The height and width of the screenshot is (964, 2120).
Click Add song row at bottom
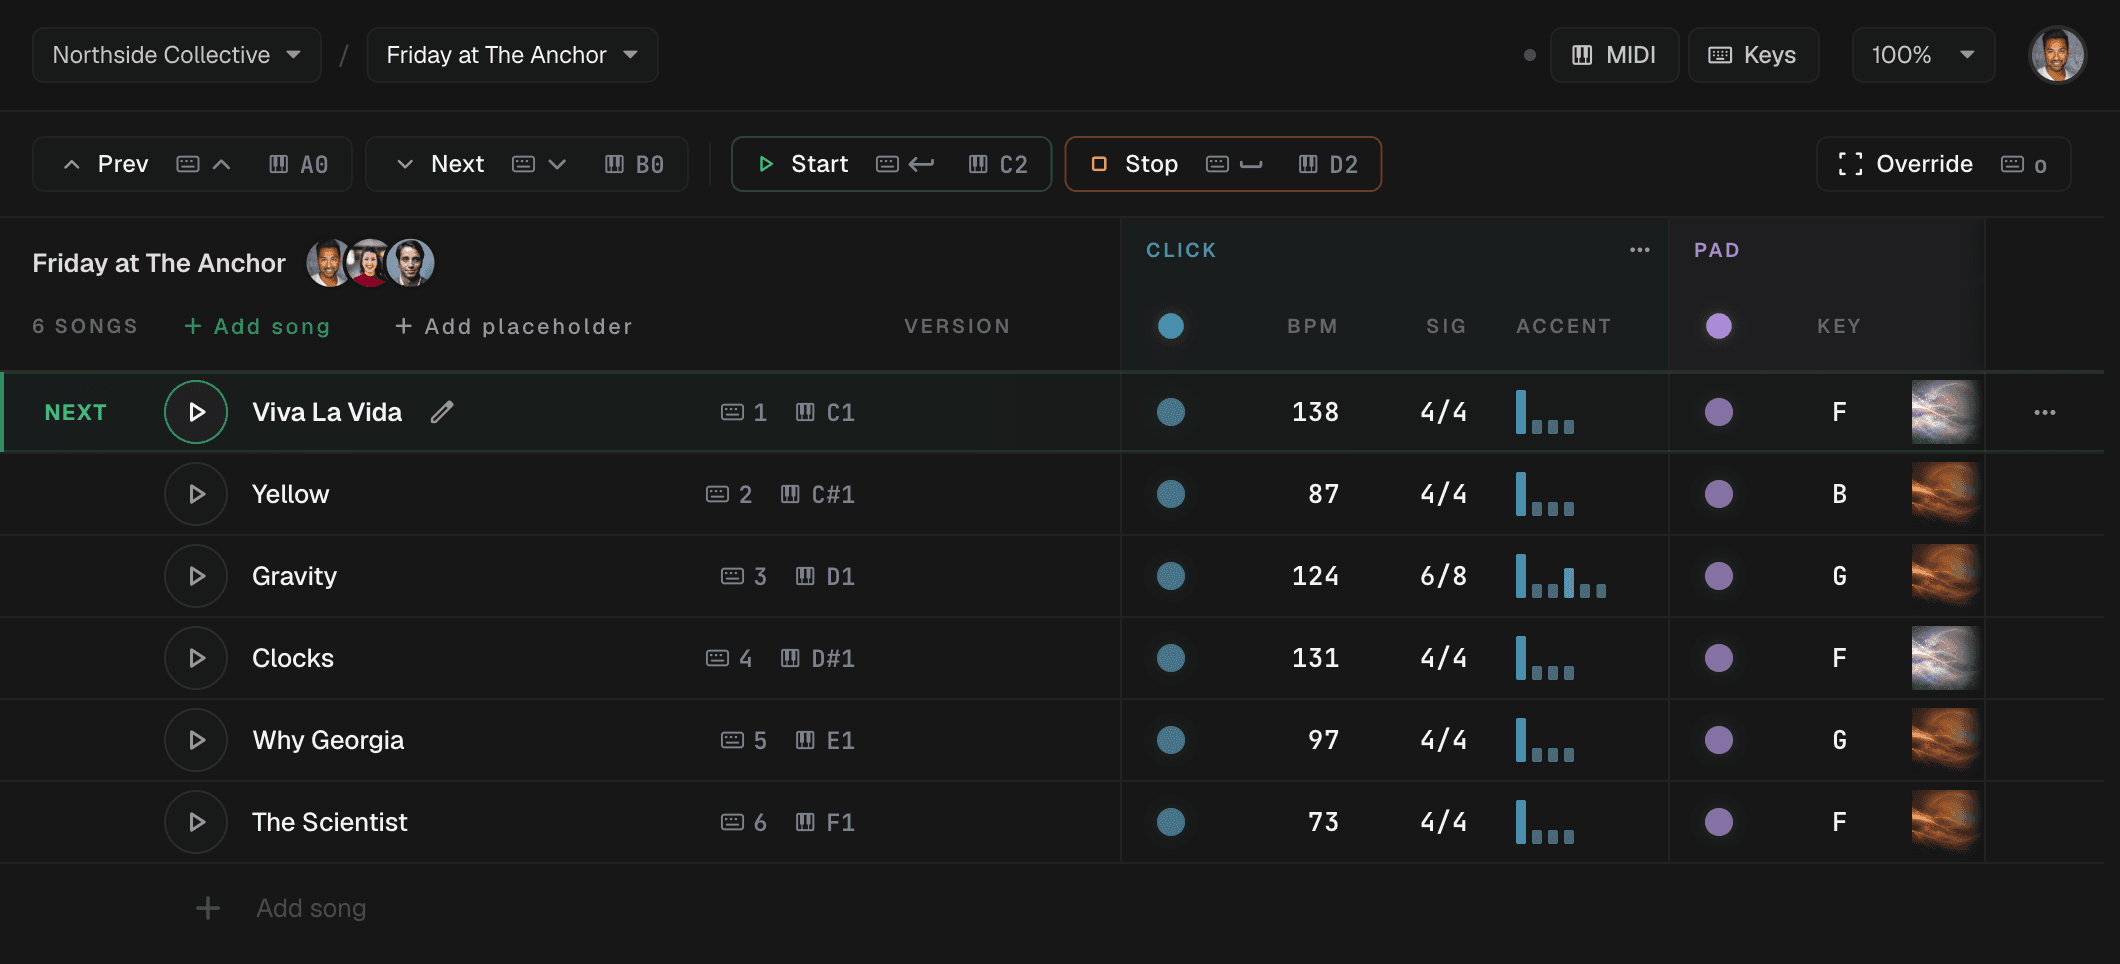[281, 908]
